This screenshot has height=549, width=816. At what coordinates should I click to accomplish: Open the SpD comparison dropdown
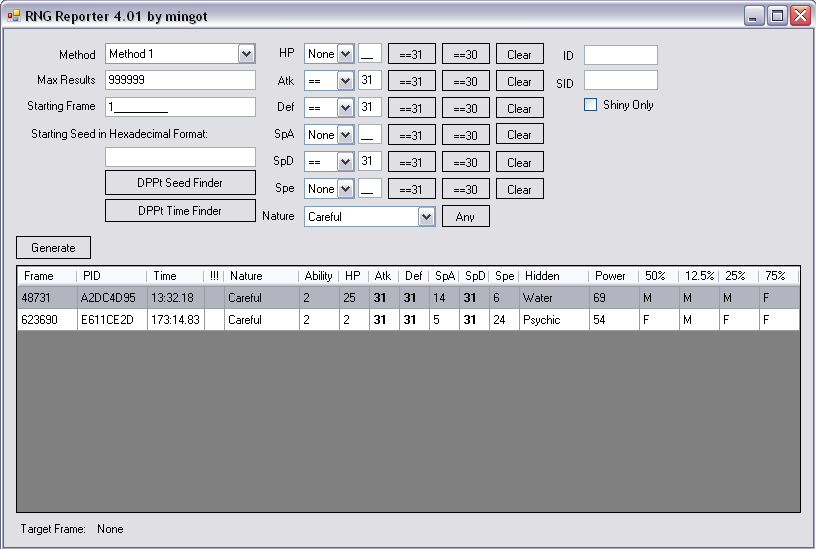coord(329,162)
